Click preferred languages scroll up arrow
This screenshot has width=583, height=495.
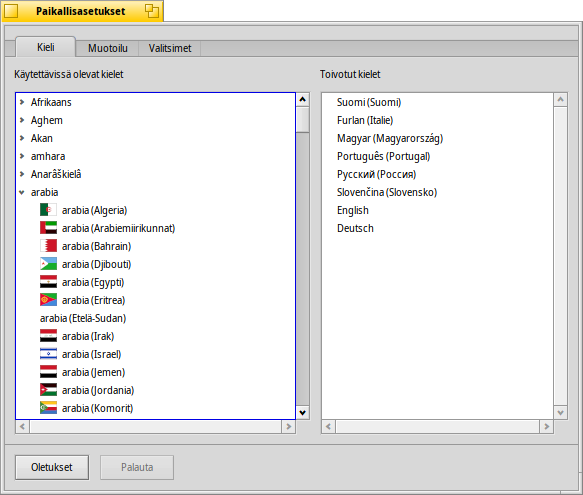pyautogui.click(x=561, y=99)
